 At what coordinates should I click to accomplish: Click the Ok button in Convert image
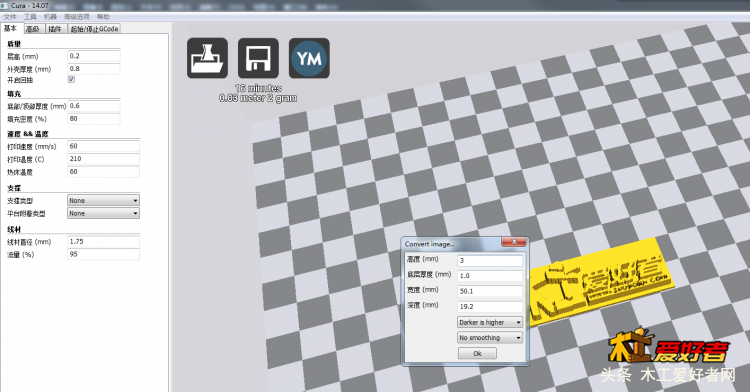pyautogui.click(x=477, y=353)
